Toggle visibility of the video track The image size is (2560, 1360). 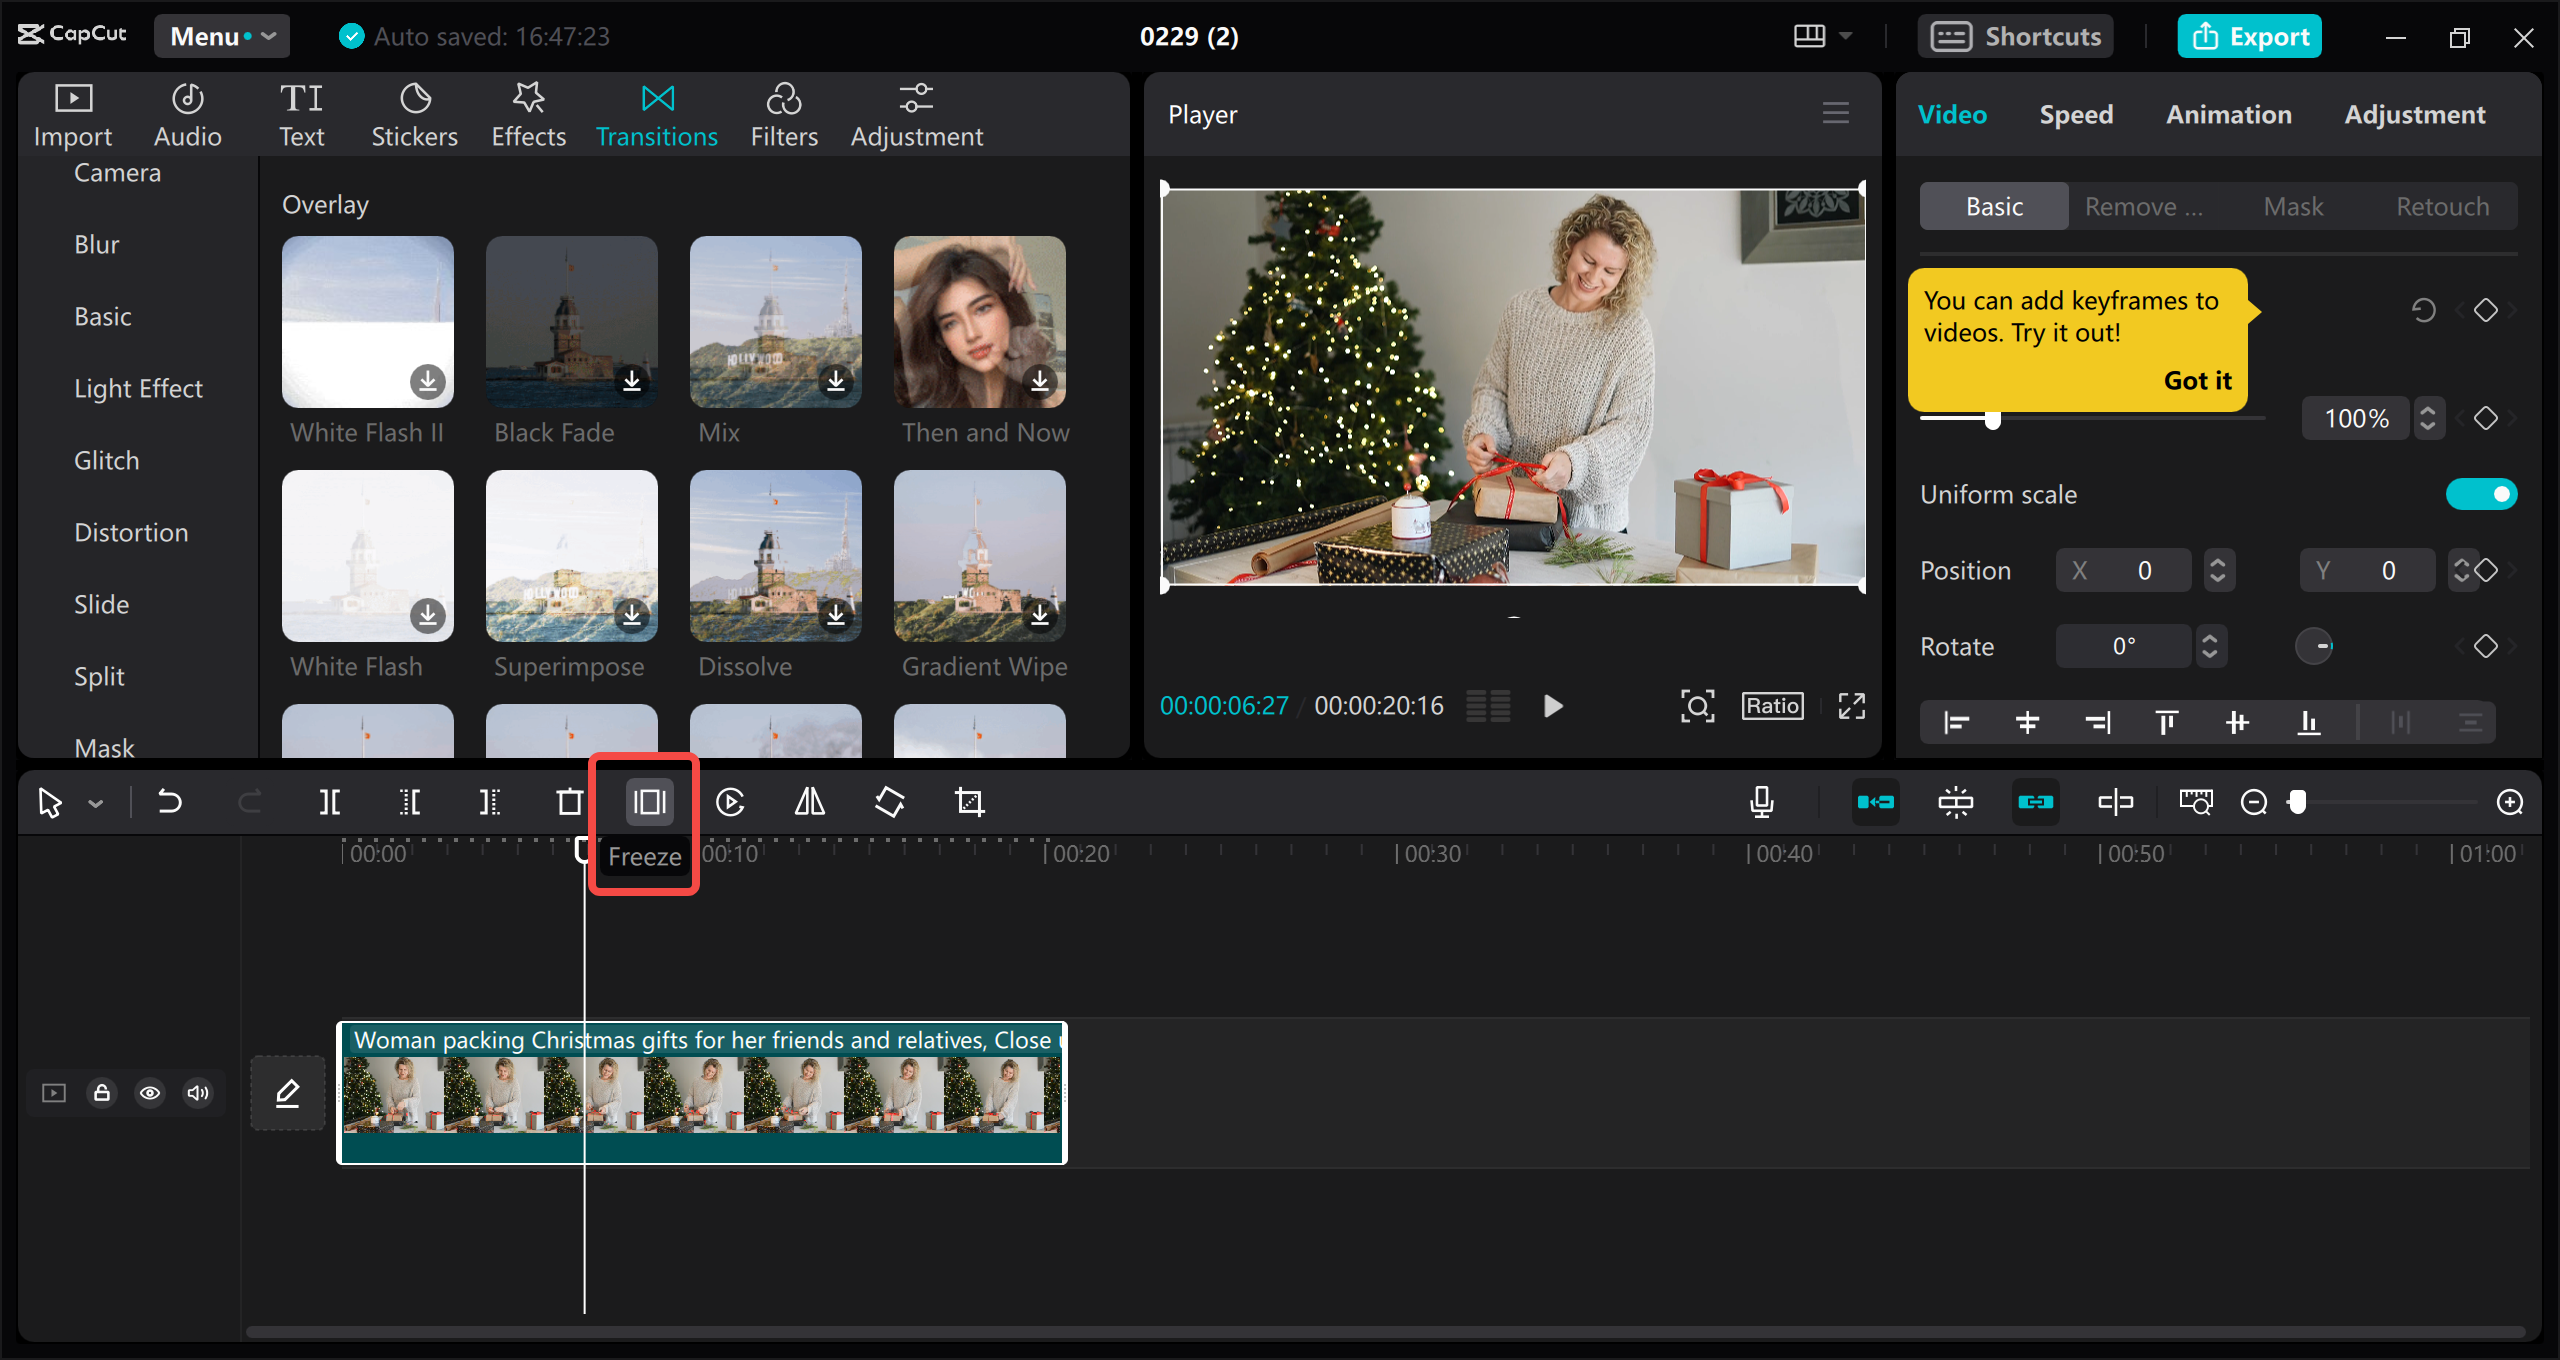(150, 1093)
